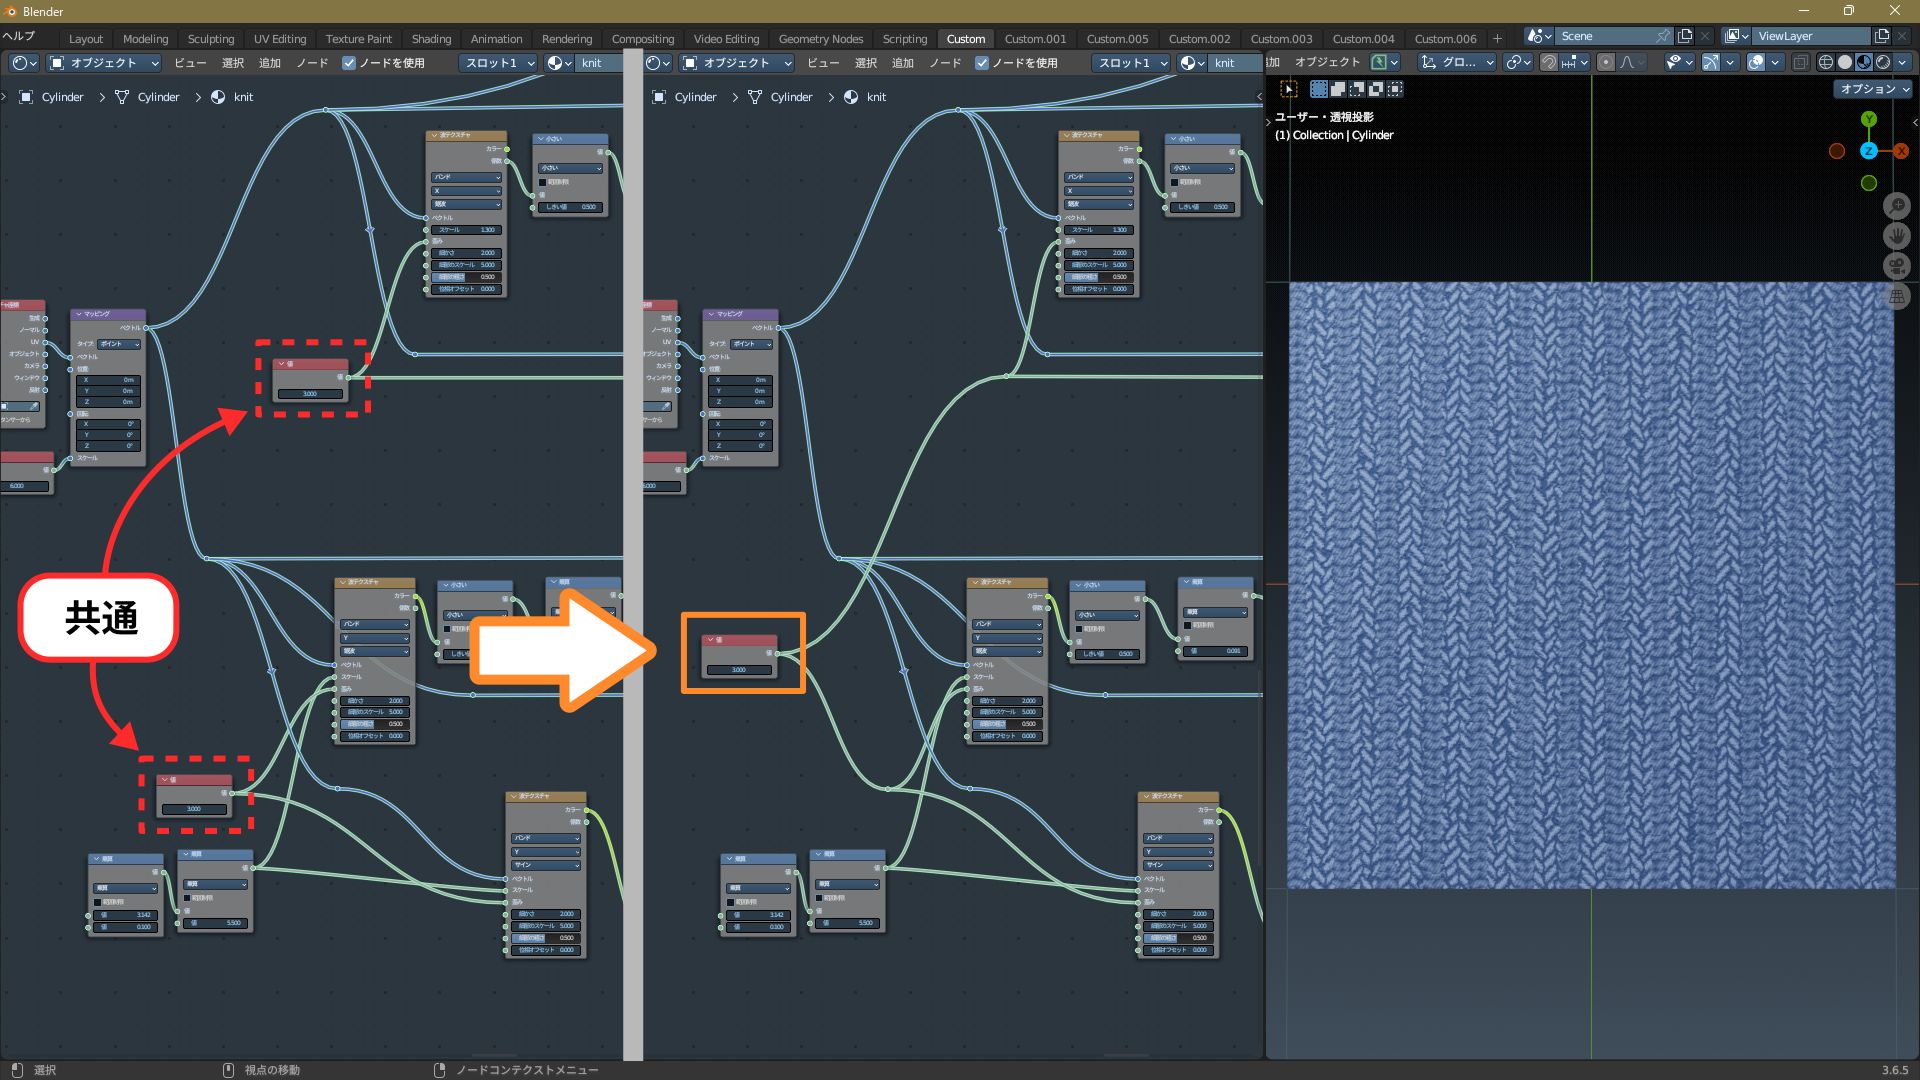Uncheck the right editor's ノードを使用 checkbox
1920x1080 pixels.
pyautogui.click(x=982, y=63)
